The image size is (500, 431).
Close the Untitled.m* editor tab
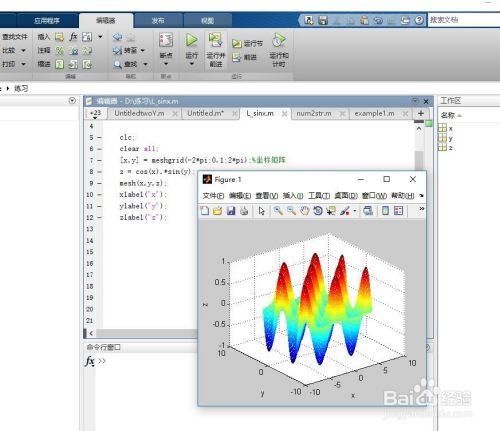click(235, 114)
